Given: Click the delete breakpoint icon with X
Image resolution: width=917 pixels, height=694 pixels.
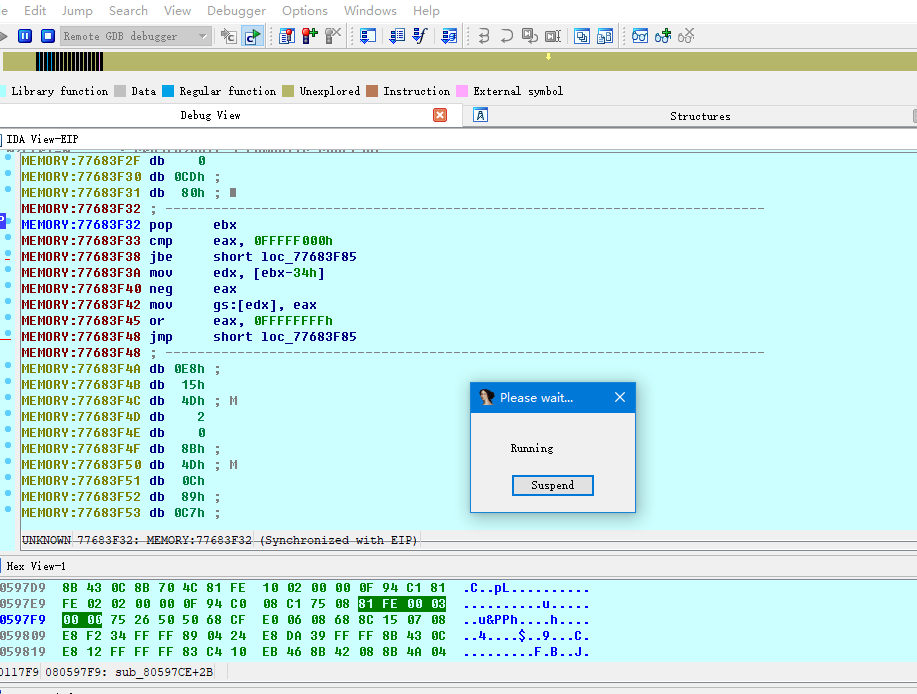Looking at the screenshot, I should click(333, 36).
